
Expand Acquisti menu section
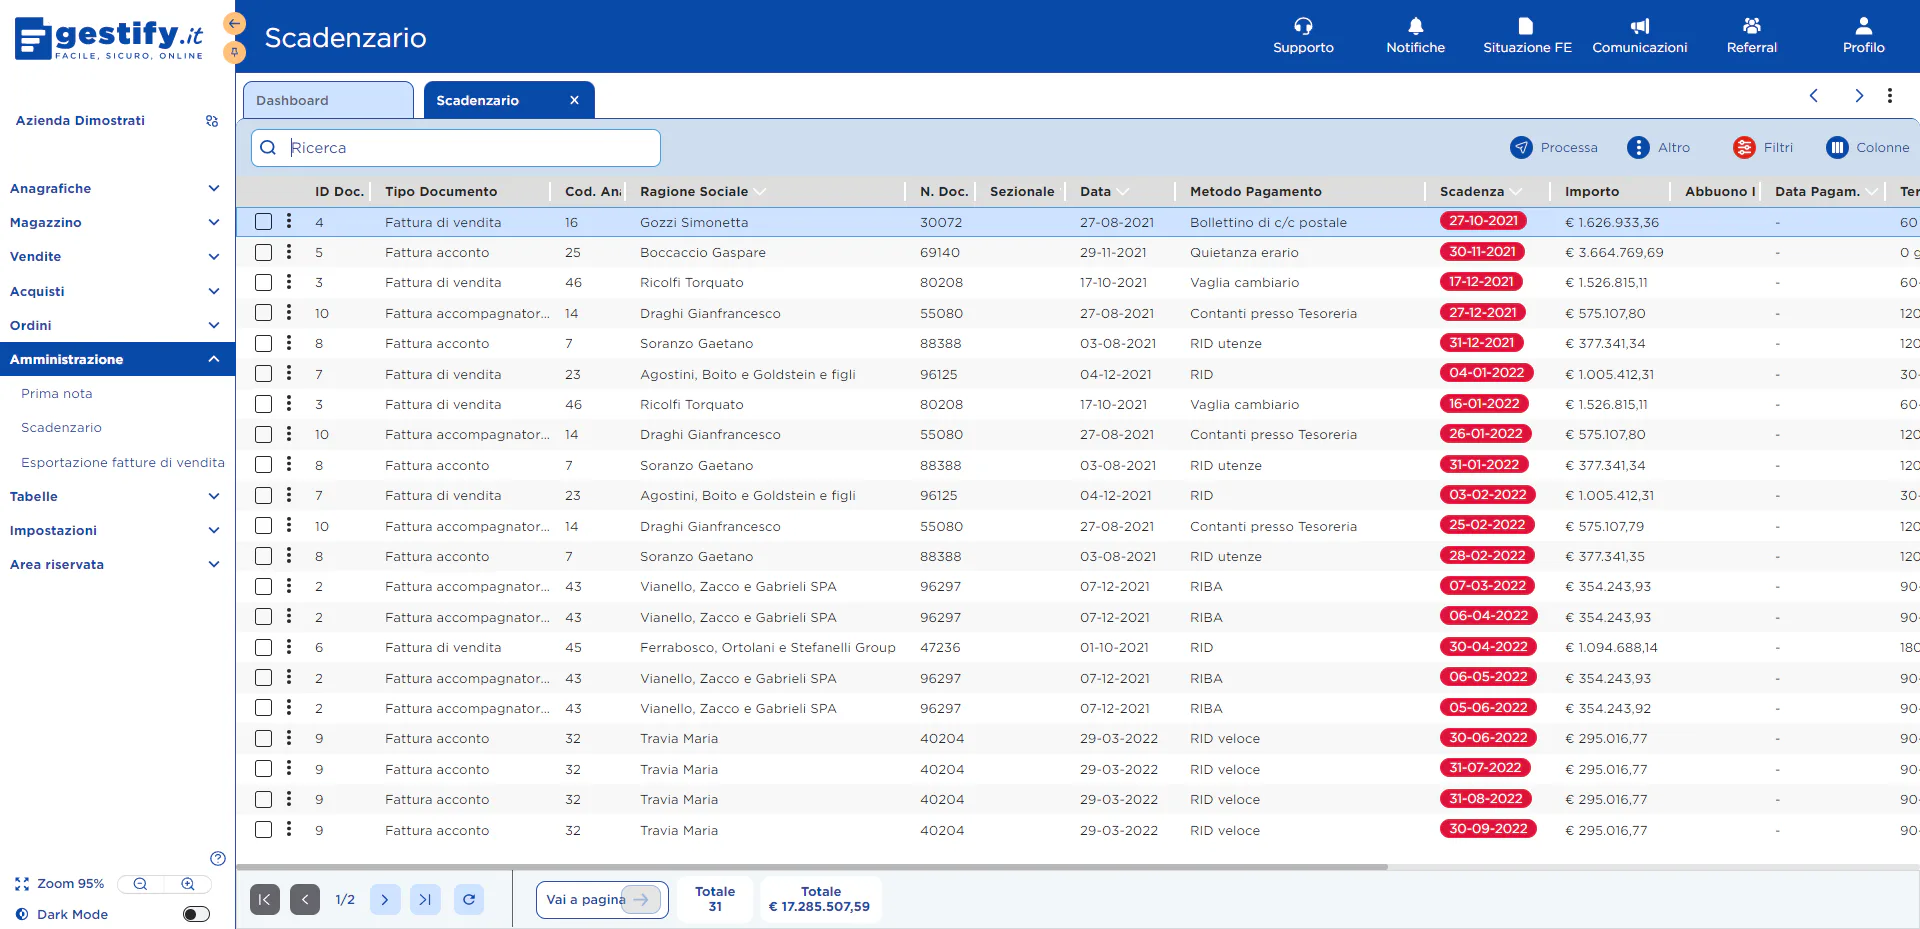pyautogui.click(x=116, y=291)
